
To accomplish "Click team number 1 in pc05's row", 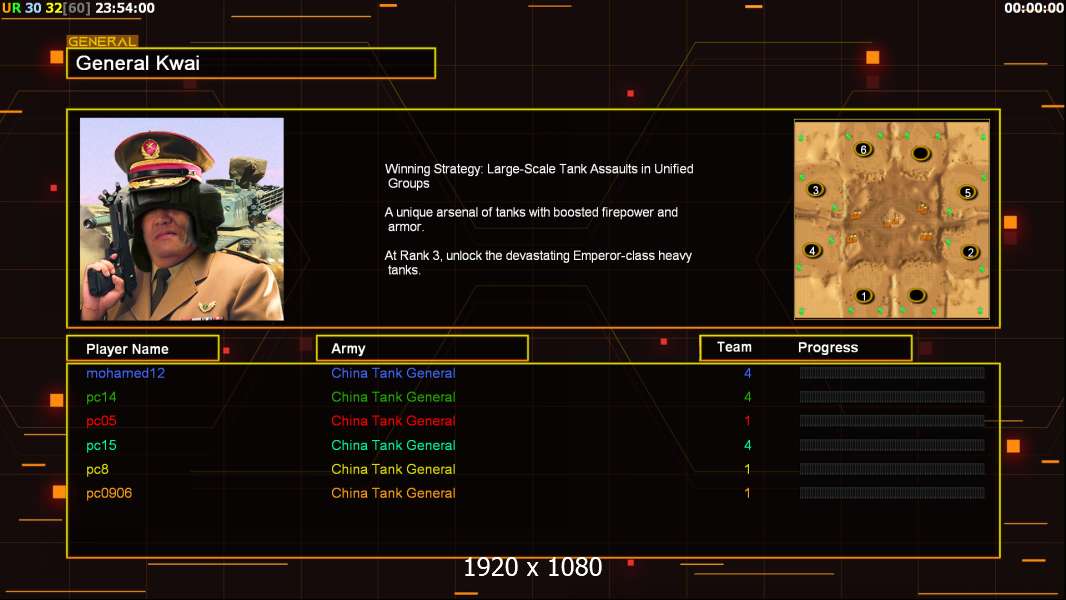I will pyautogui.click(x=747, y=421).
